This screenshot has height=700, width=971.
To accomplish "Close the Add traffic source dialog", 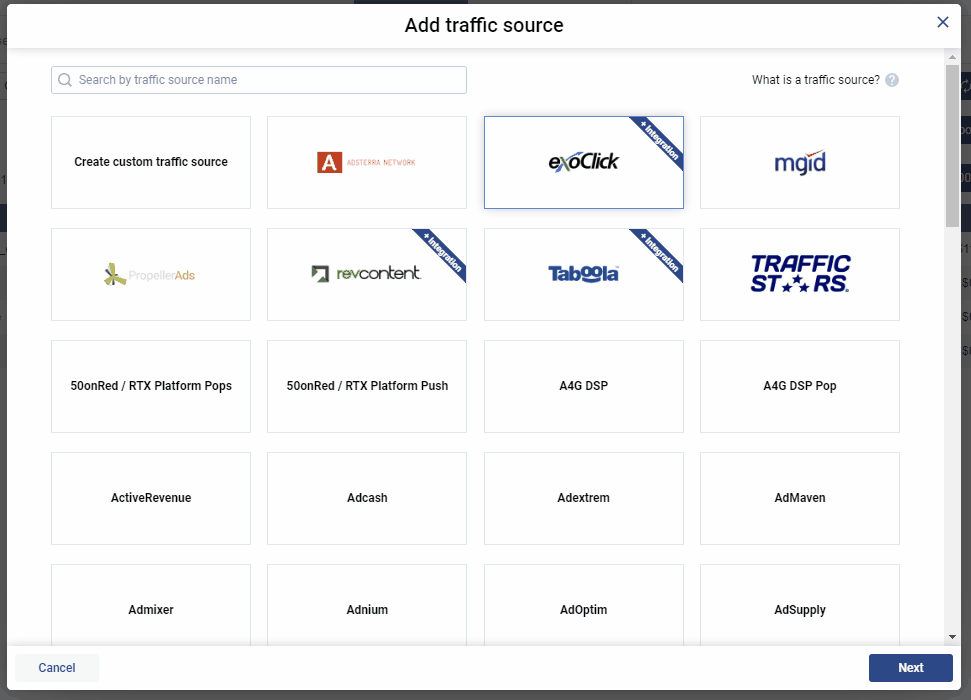I will [x=942, y=22].
